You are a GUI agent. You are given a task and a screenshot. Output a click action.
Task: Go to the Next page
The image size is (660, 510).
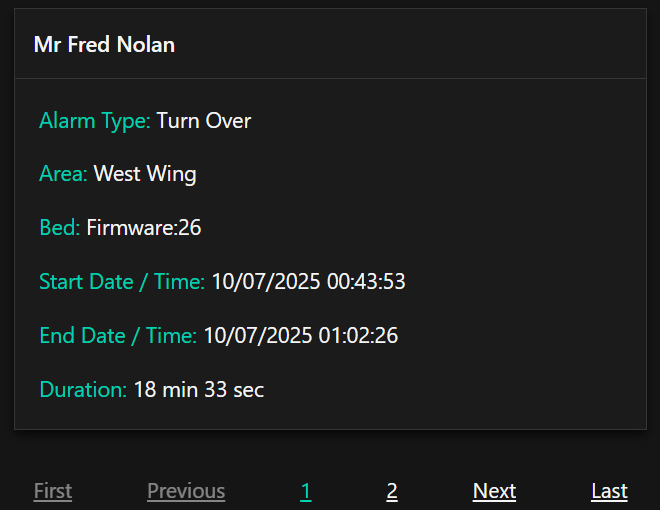[x=494, y=491]
